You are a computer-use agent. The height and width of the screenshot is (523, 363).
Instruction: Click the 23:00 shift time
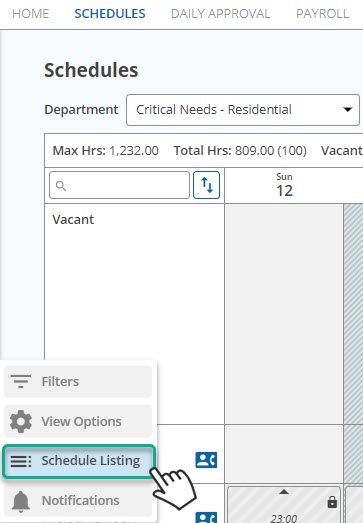tap(284, 518)
